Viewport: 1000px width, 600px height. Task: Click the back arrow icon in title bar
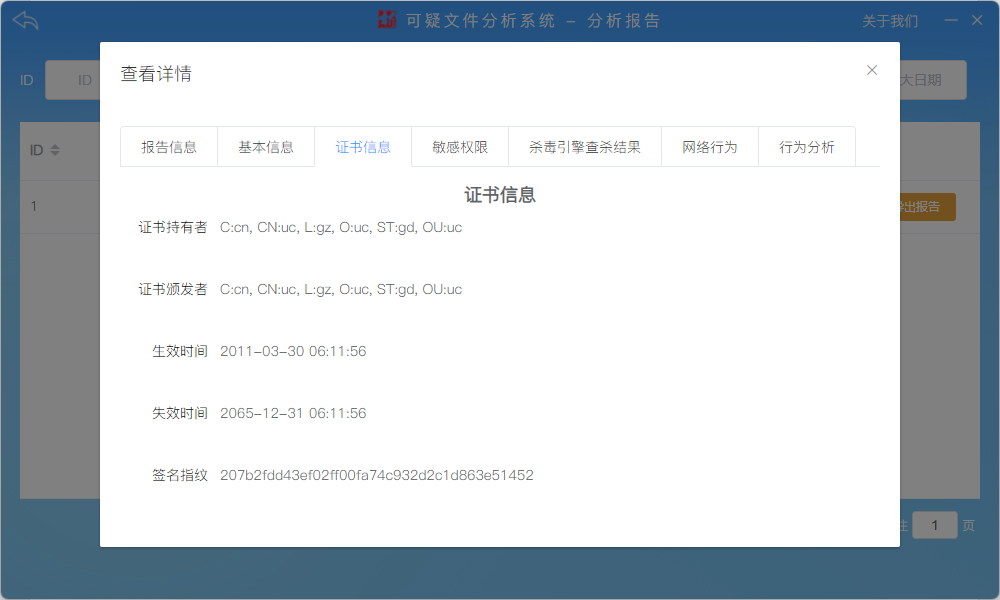[26, 21]
